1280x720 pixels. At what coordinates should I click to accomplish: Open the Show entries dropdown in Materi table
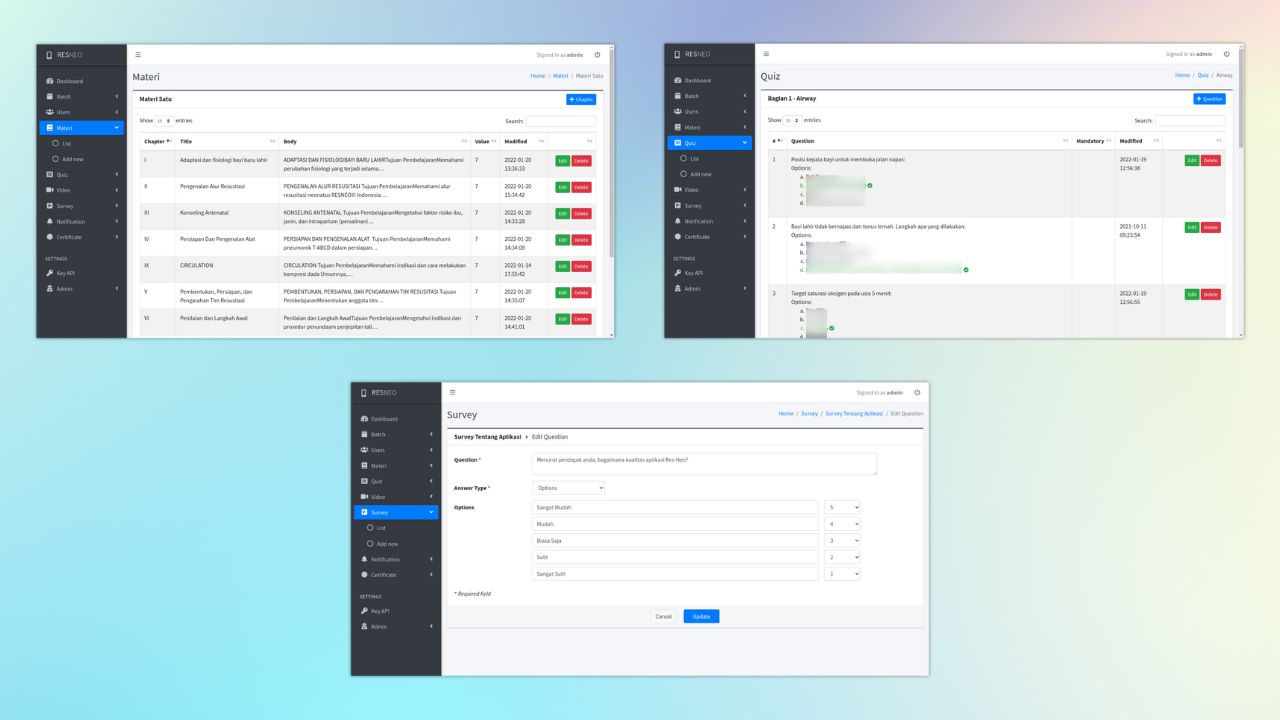(164, 121)
